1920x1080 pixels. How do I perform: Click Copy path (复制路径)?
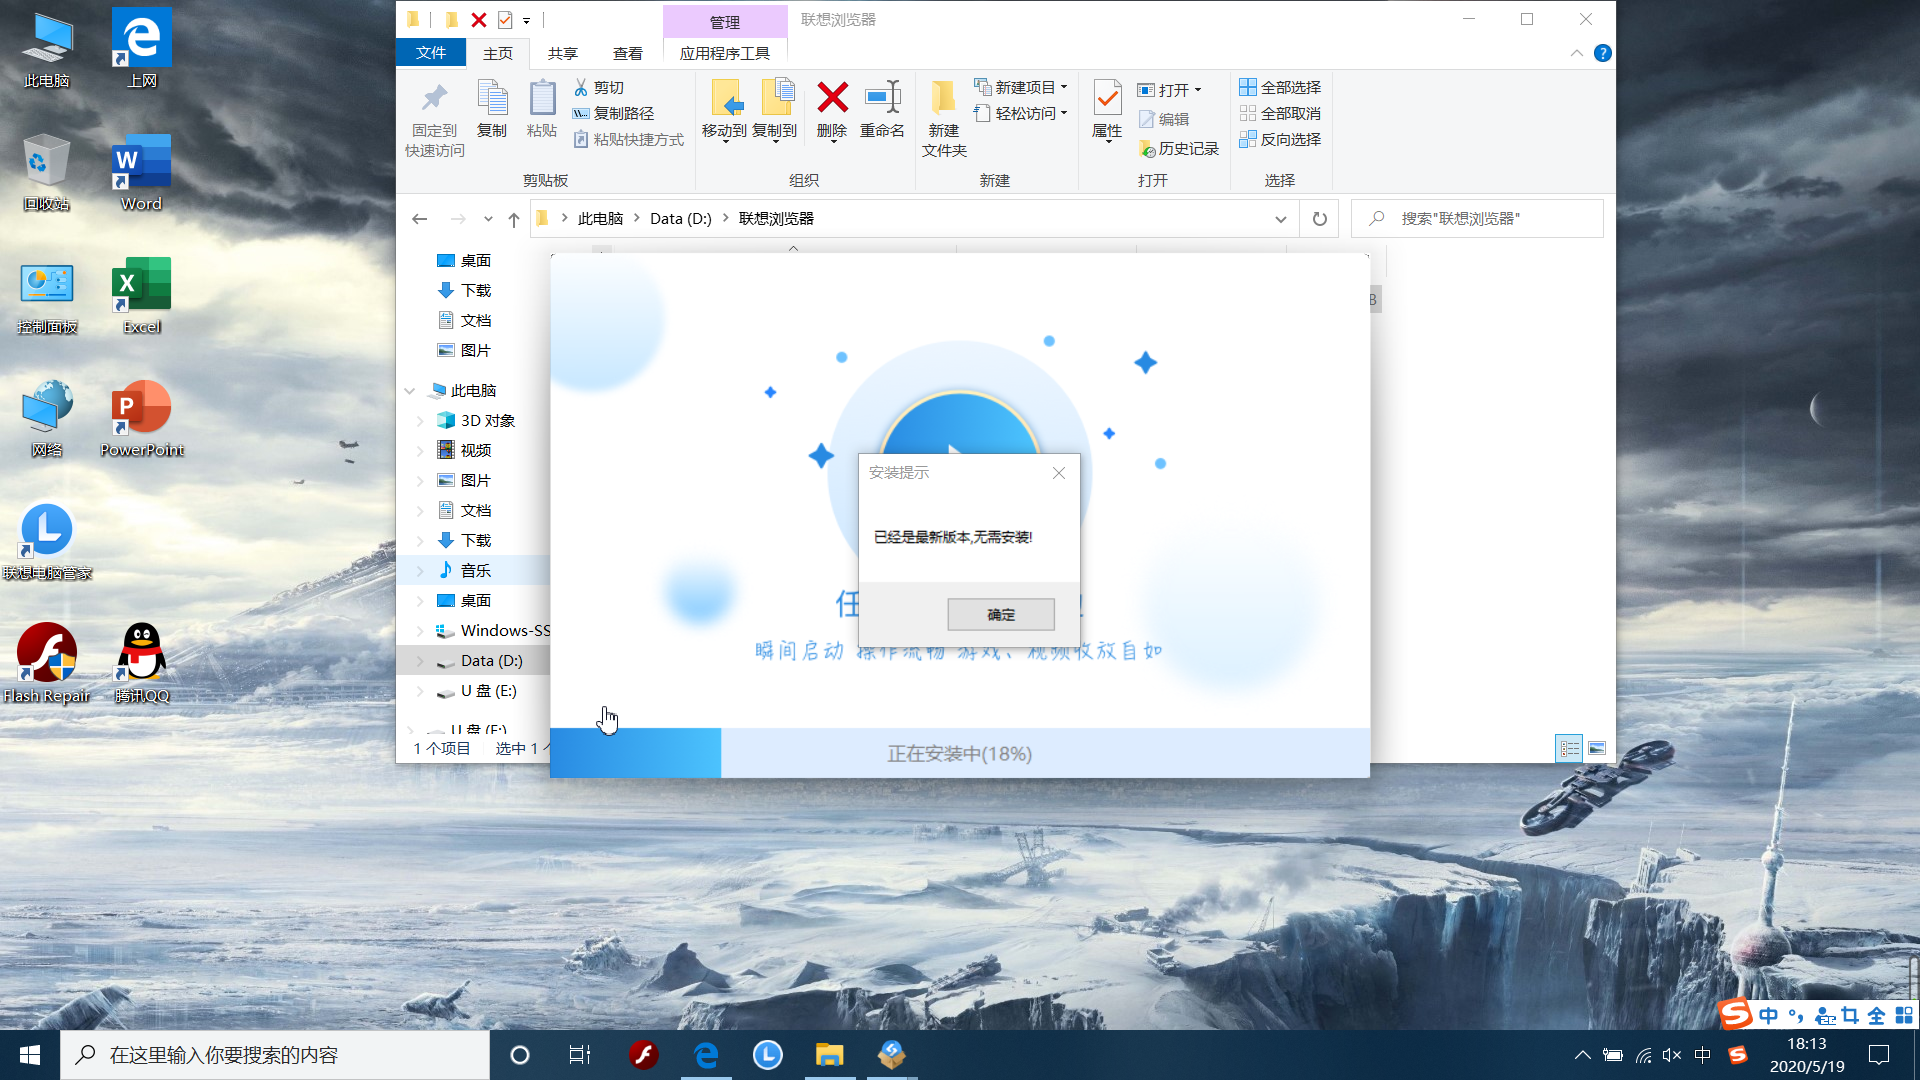click(x=613, y=114)
